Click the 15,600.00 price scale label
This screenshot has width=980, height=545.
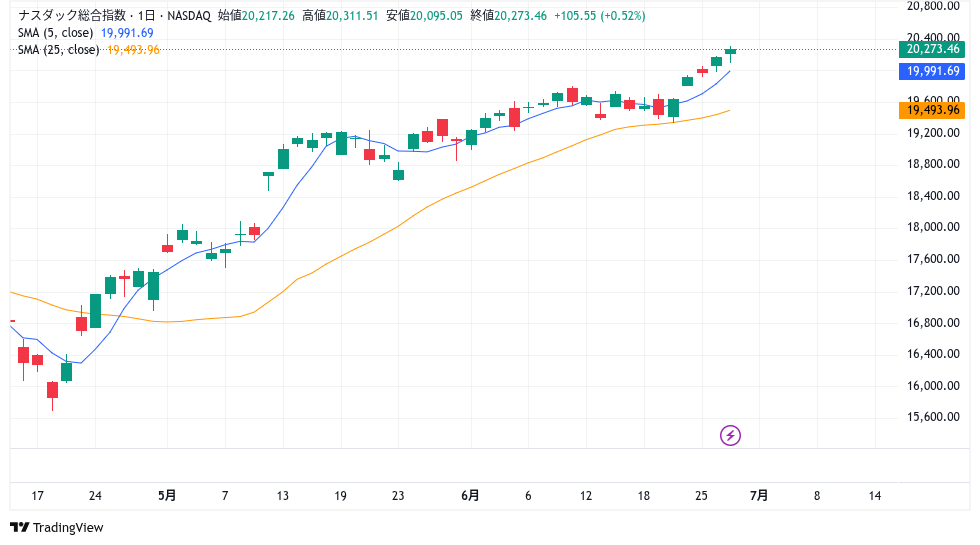click(933, 417)
